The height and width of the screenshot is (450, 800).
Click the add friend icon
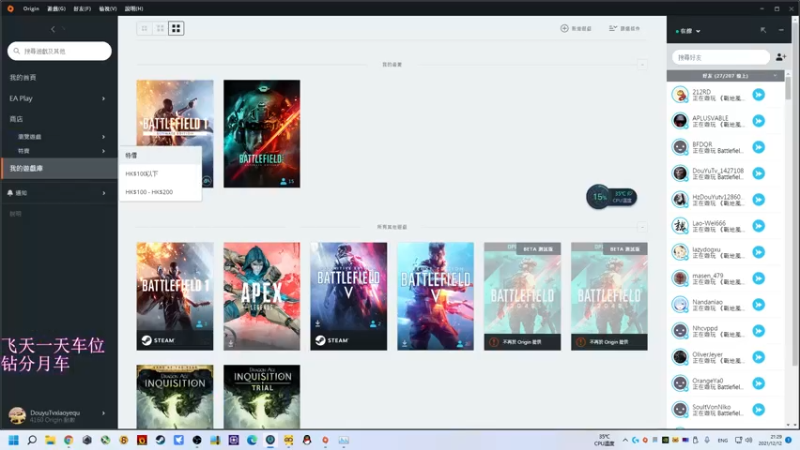click(781, 57)
